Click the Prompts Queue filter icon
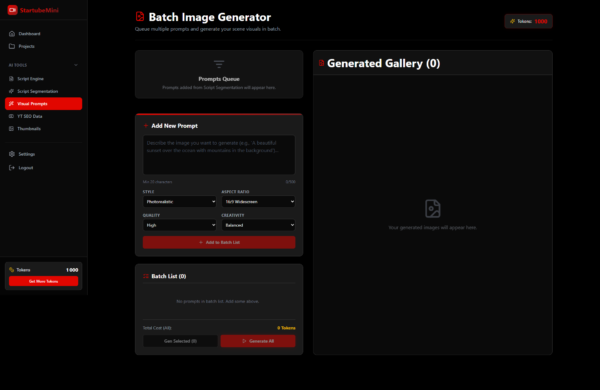600x390 pixels. coord(219,64)
